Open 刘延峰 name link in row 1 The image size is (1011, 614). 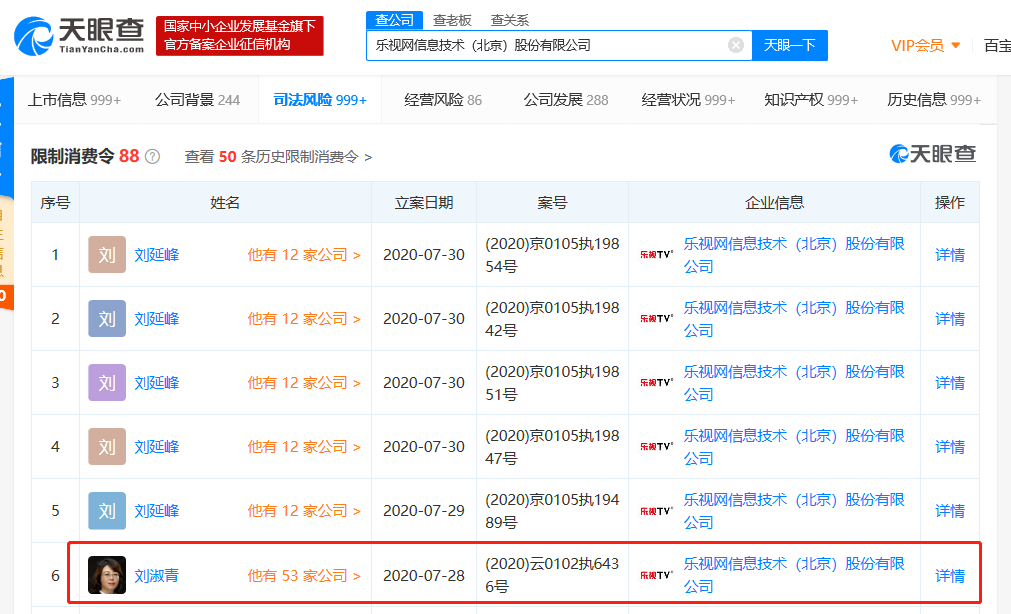[157, 255]
